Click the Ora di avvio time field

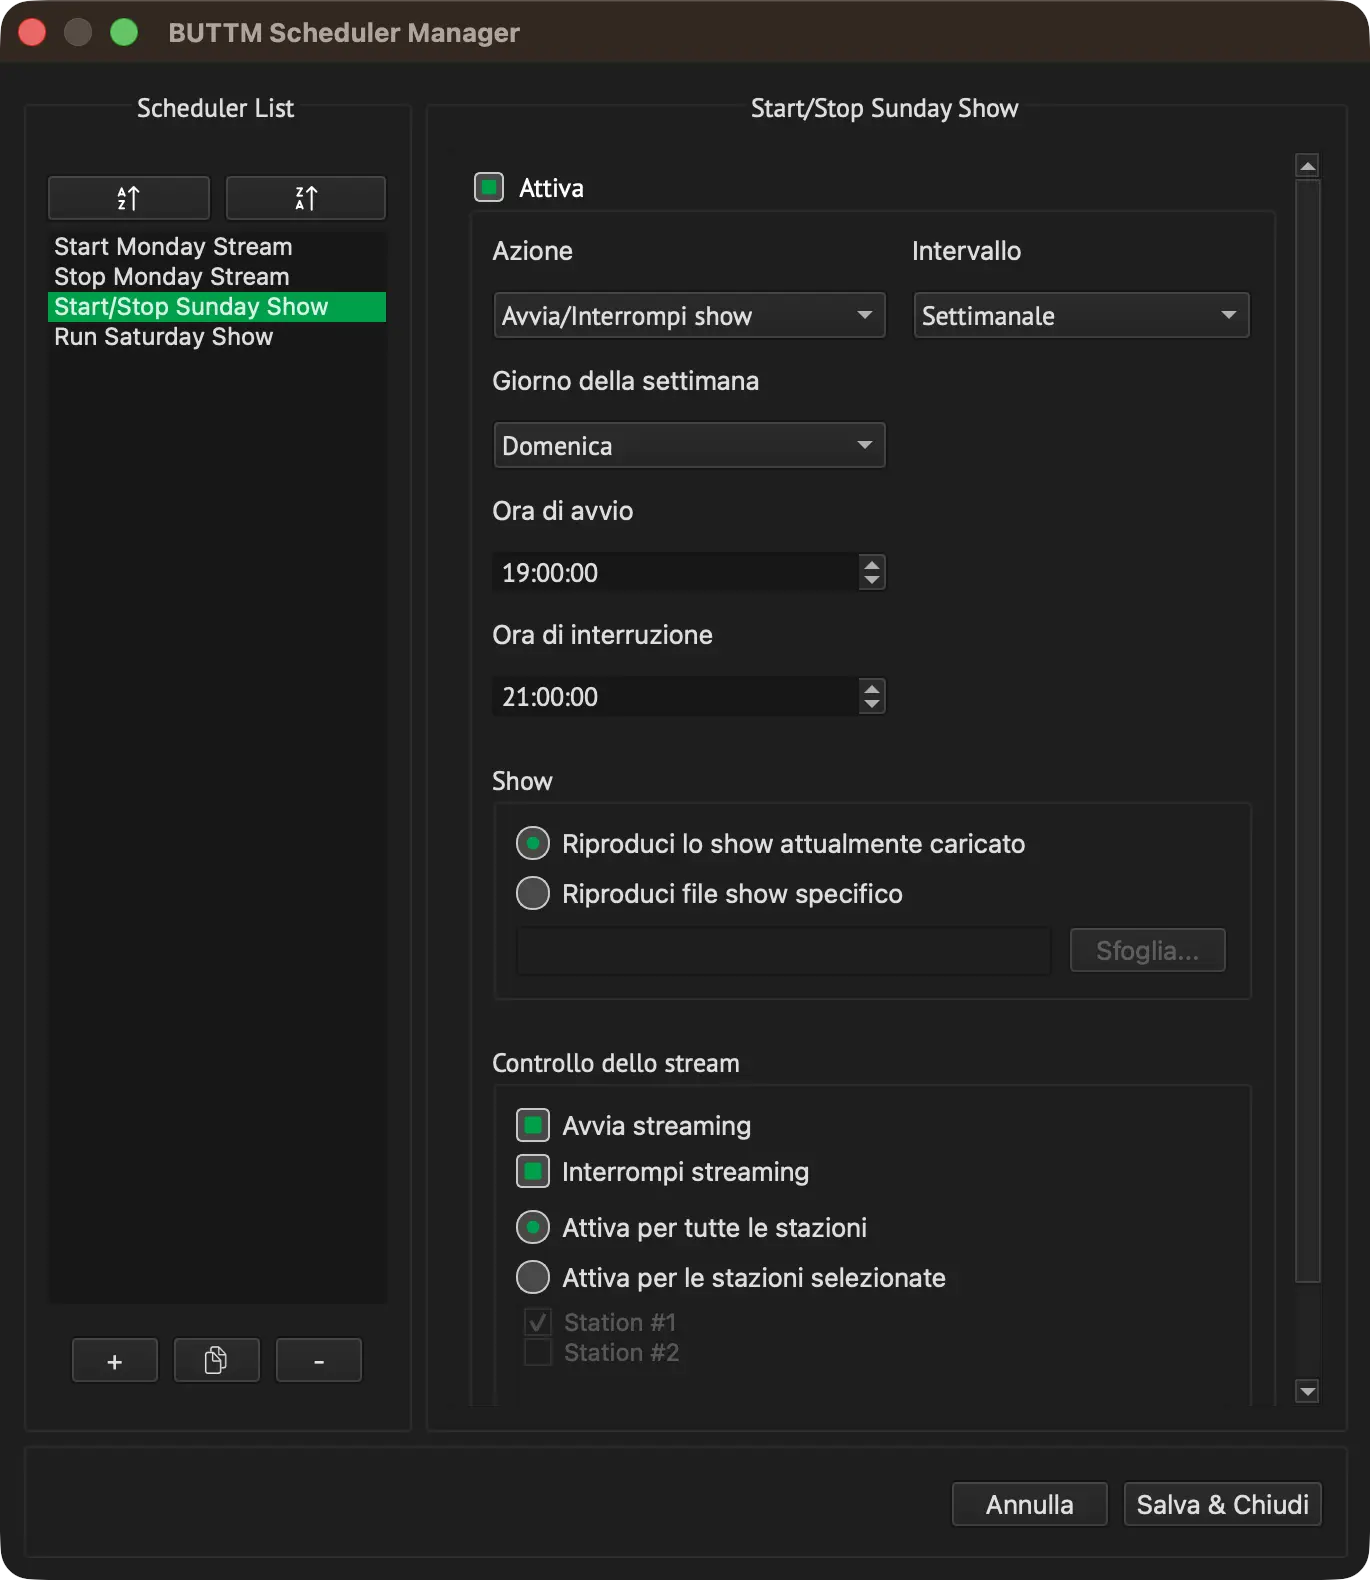pos(676,572)
